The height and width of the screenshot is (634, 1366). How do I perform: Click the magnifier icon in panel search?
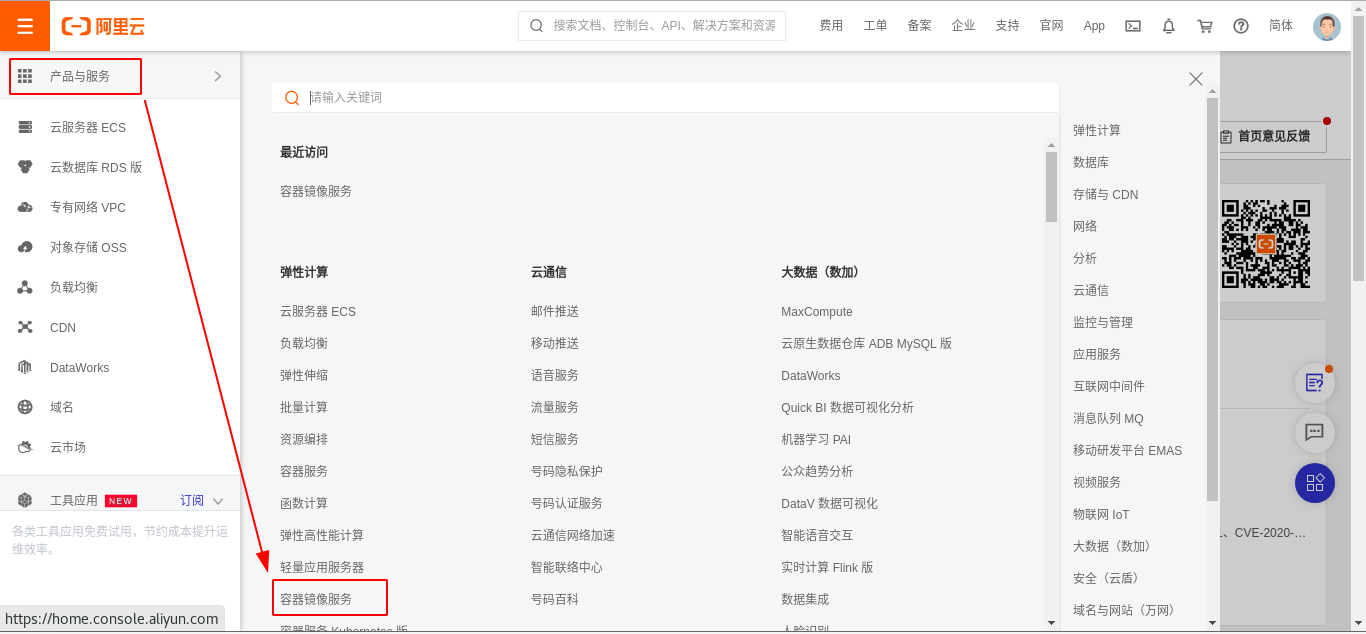click(292, 97)
